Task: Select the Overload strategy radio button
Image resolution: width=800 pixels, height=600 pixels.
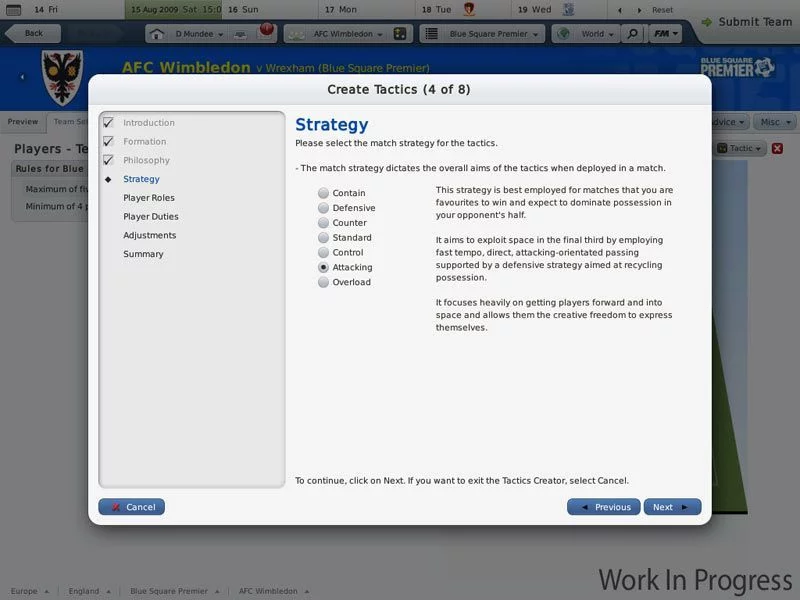Action: pyautogui.click(x=323, y=282)
